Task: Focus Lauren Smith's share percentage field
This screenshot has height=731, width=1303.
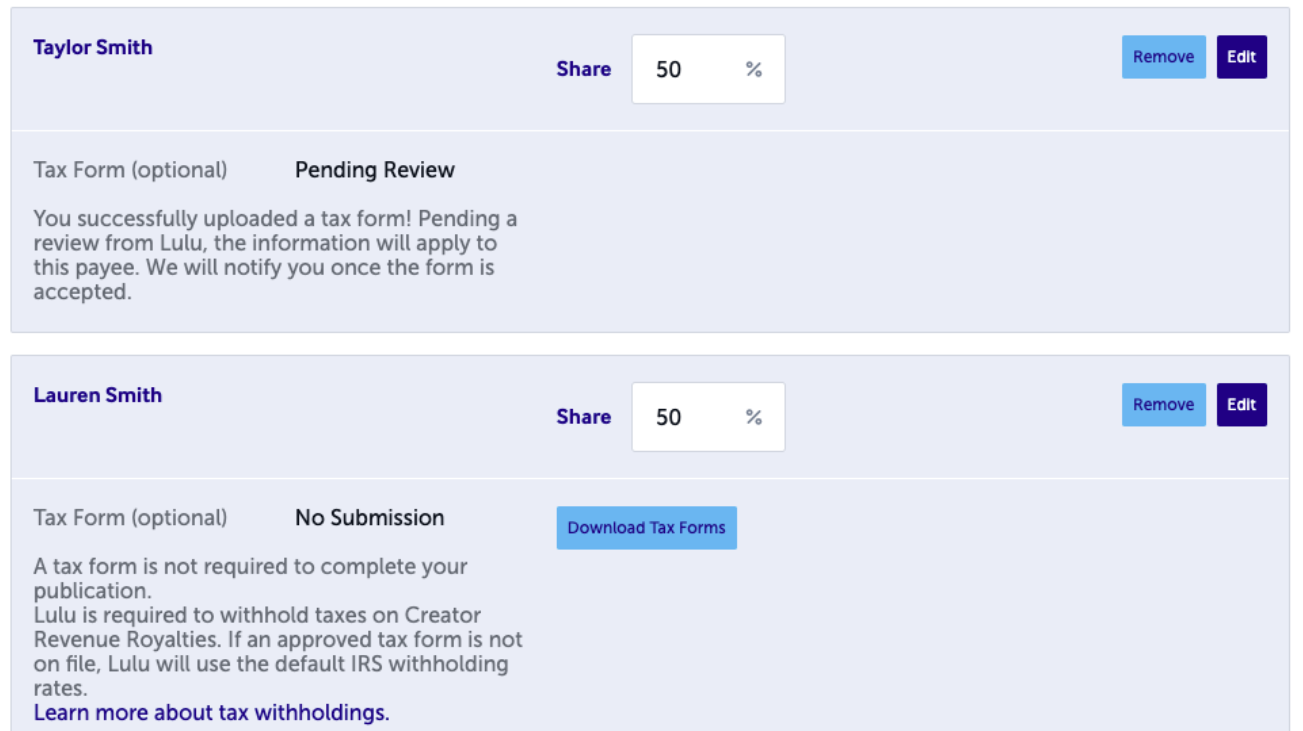Action: [708, 417]
